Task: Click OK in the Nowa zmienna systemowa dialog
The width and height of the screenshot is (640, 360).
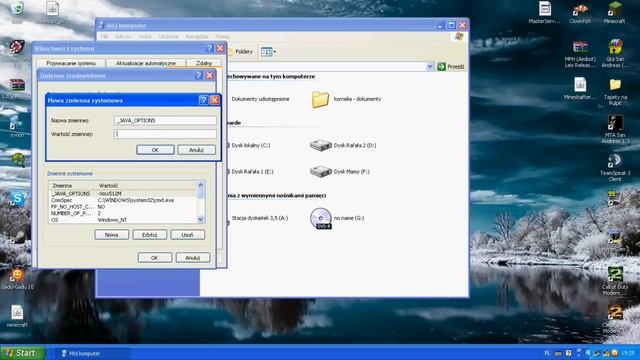Action: pyautogui.click(x=155, y=150)
